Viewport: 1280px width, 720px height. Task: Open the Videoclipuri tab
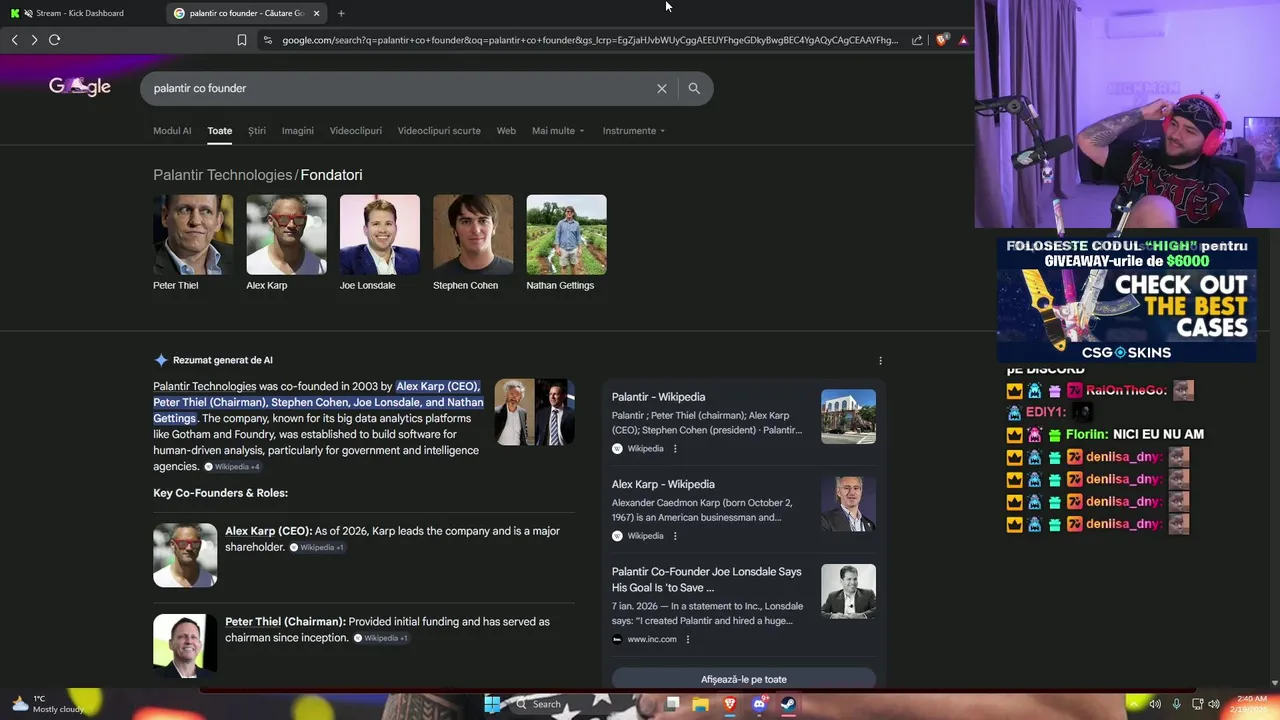click(356, 131)
